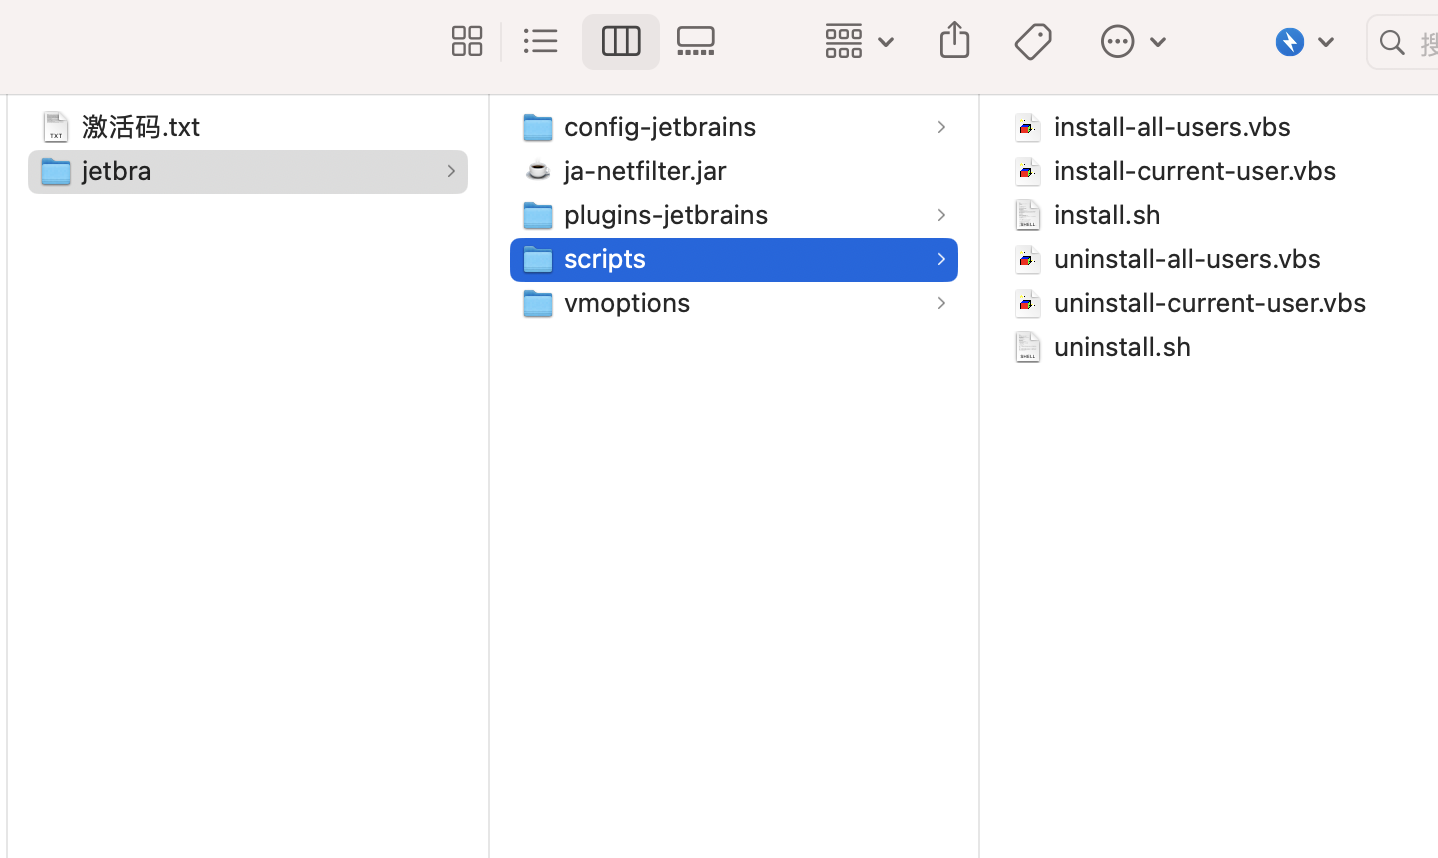
Task: Open the group-by options dropdown
Action: [859, 42]
